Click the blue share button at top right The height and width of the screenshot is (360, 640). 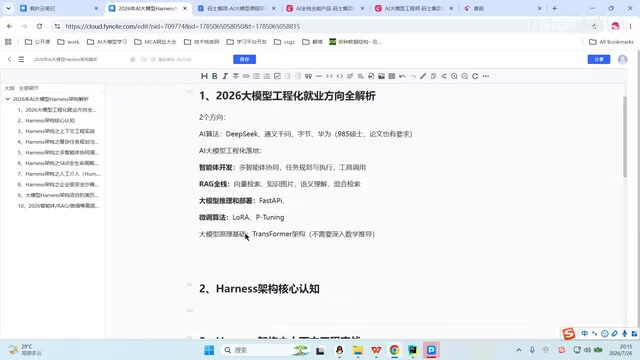tap(599, 60)
